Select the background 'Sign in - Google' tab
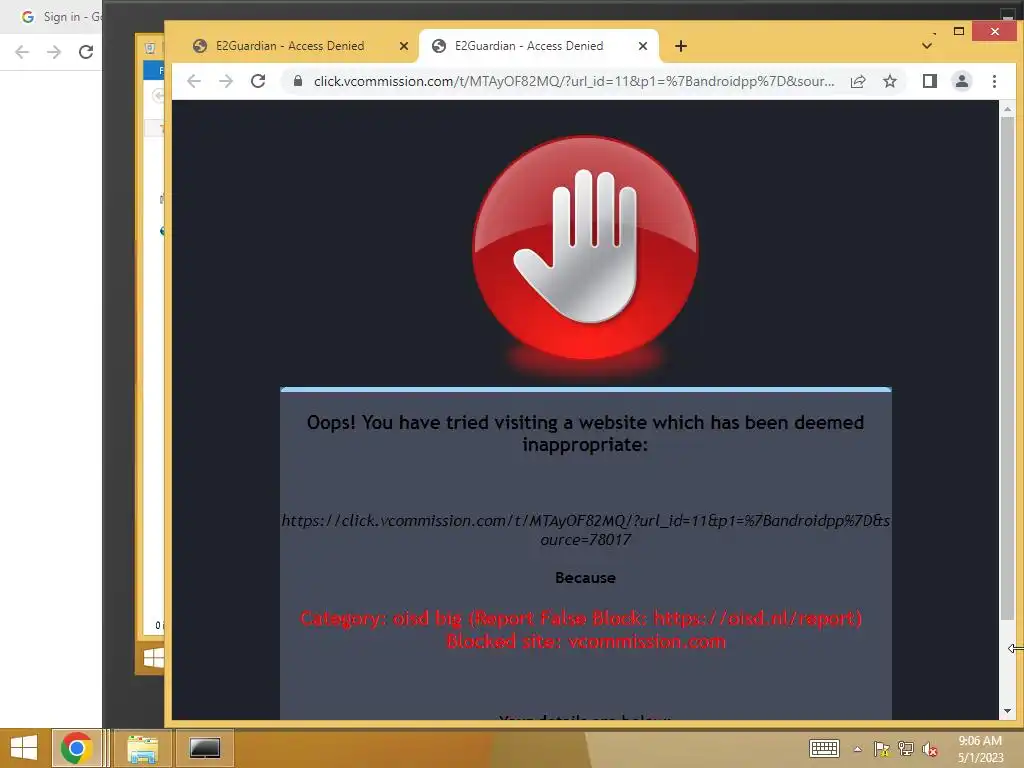1024x768 pixels. 60,17
